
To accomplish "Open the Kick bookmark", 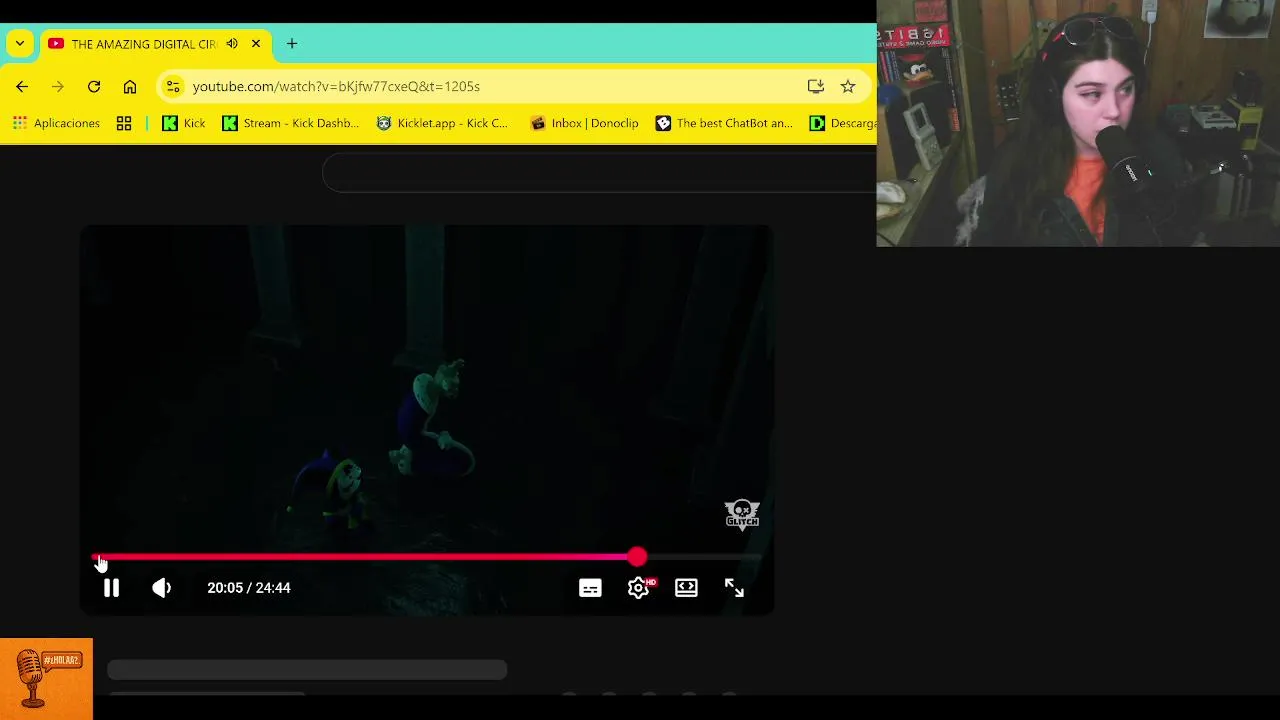I will click(x=184, y=123).
